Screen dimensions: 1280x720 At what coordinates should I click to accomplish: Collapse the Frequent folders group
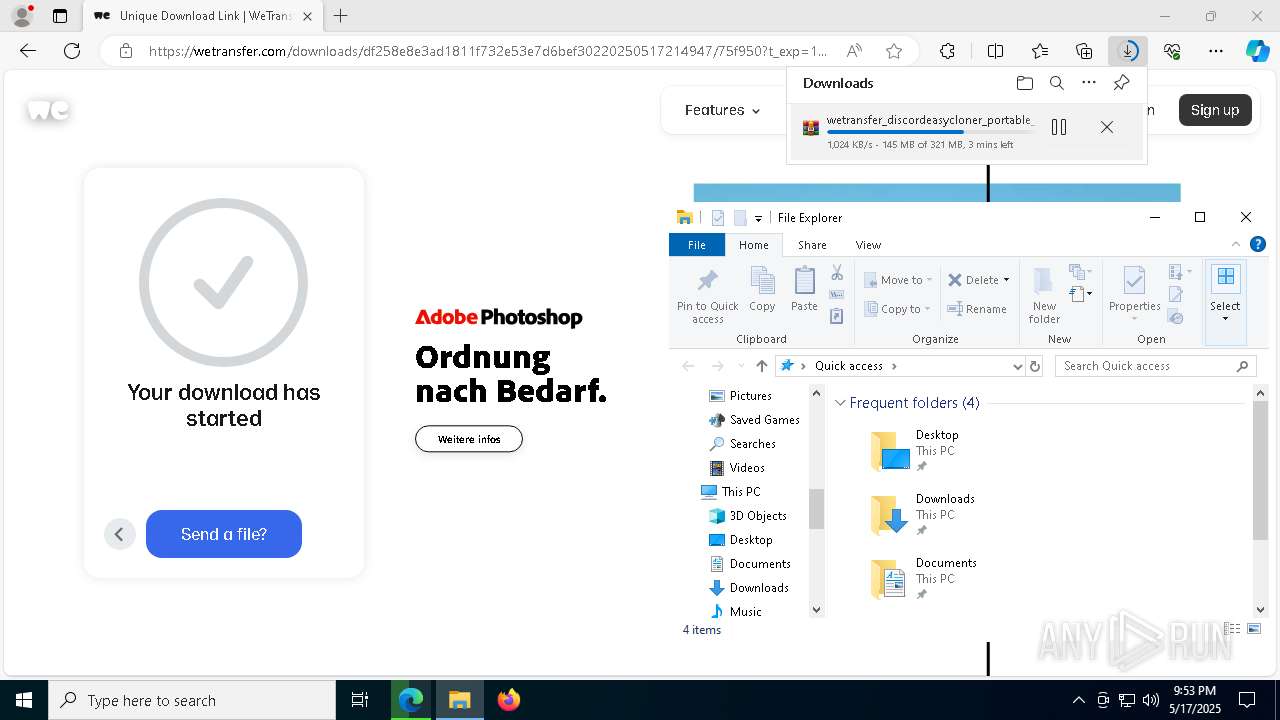840,403
